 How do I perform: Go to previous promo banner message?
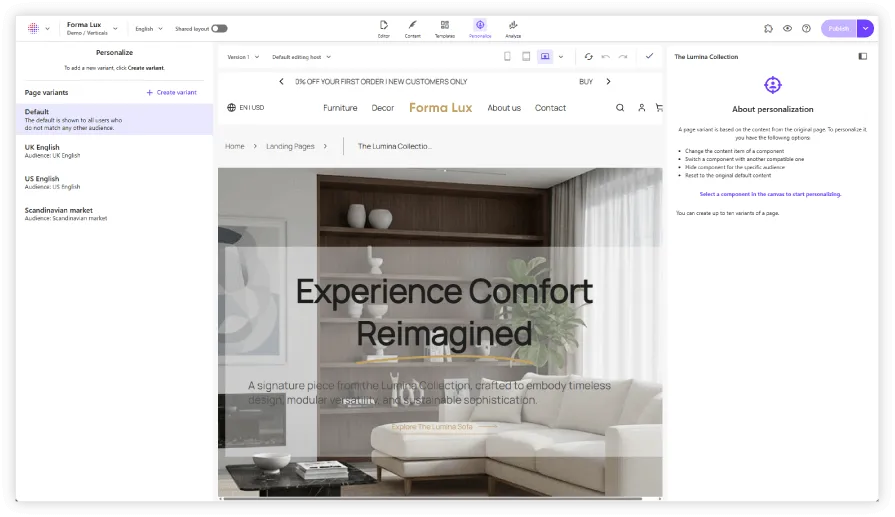[x=281, y=82]
